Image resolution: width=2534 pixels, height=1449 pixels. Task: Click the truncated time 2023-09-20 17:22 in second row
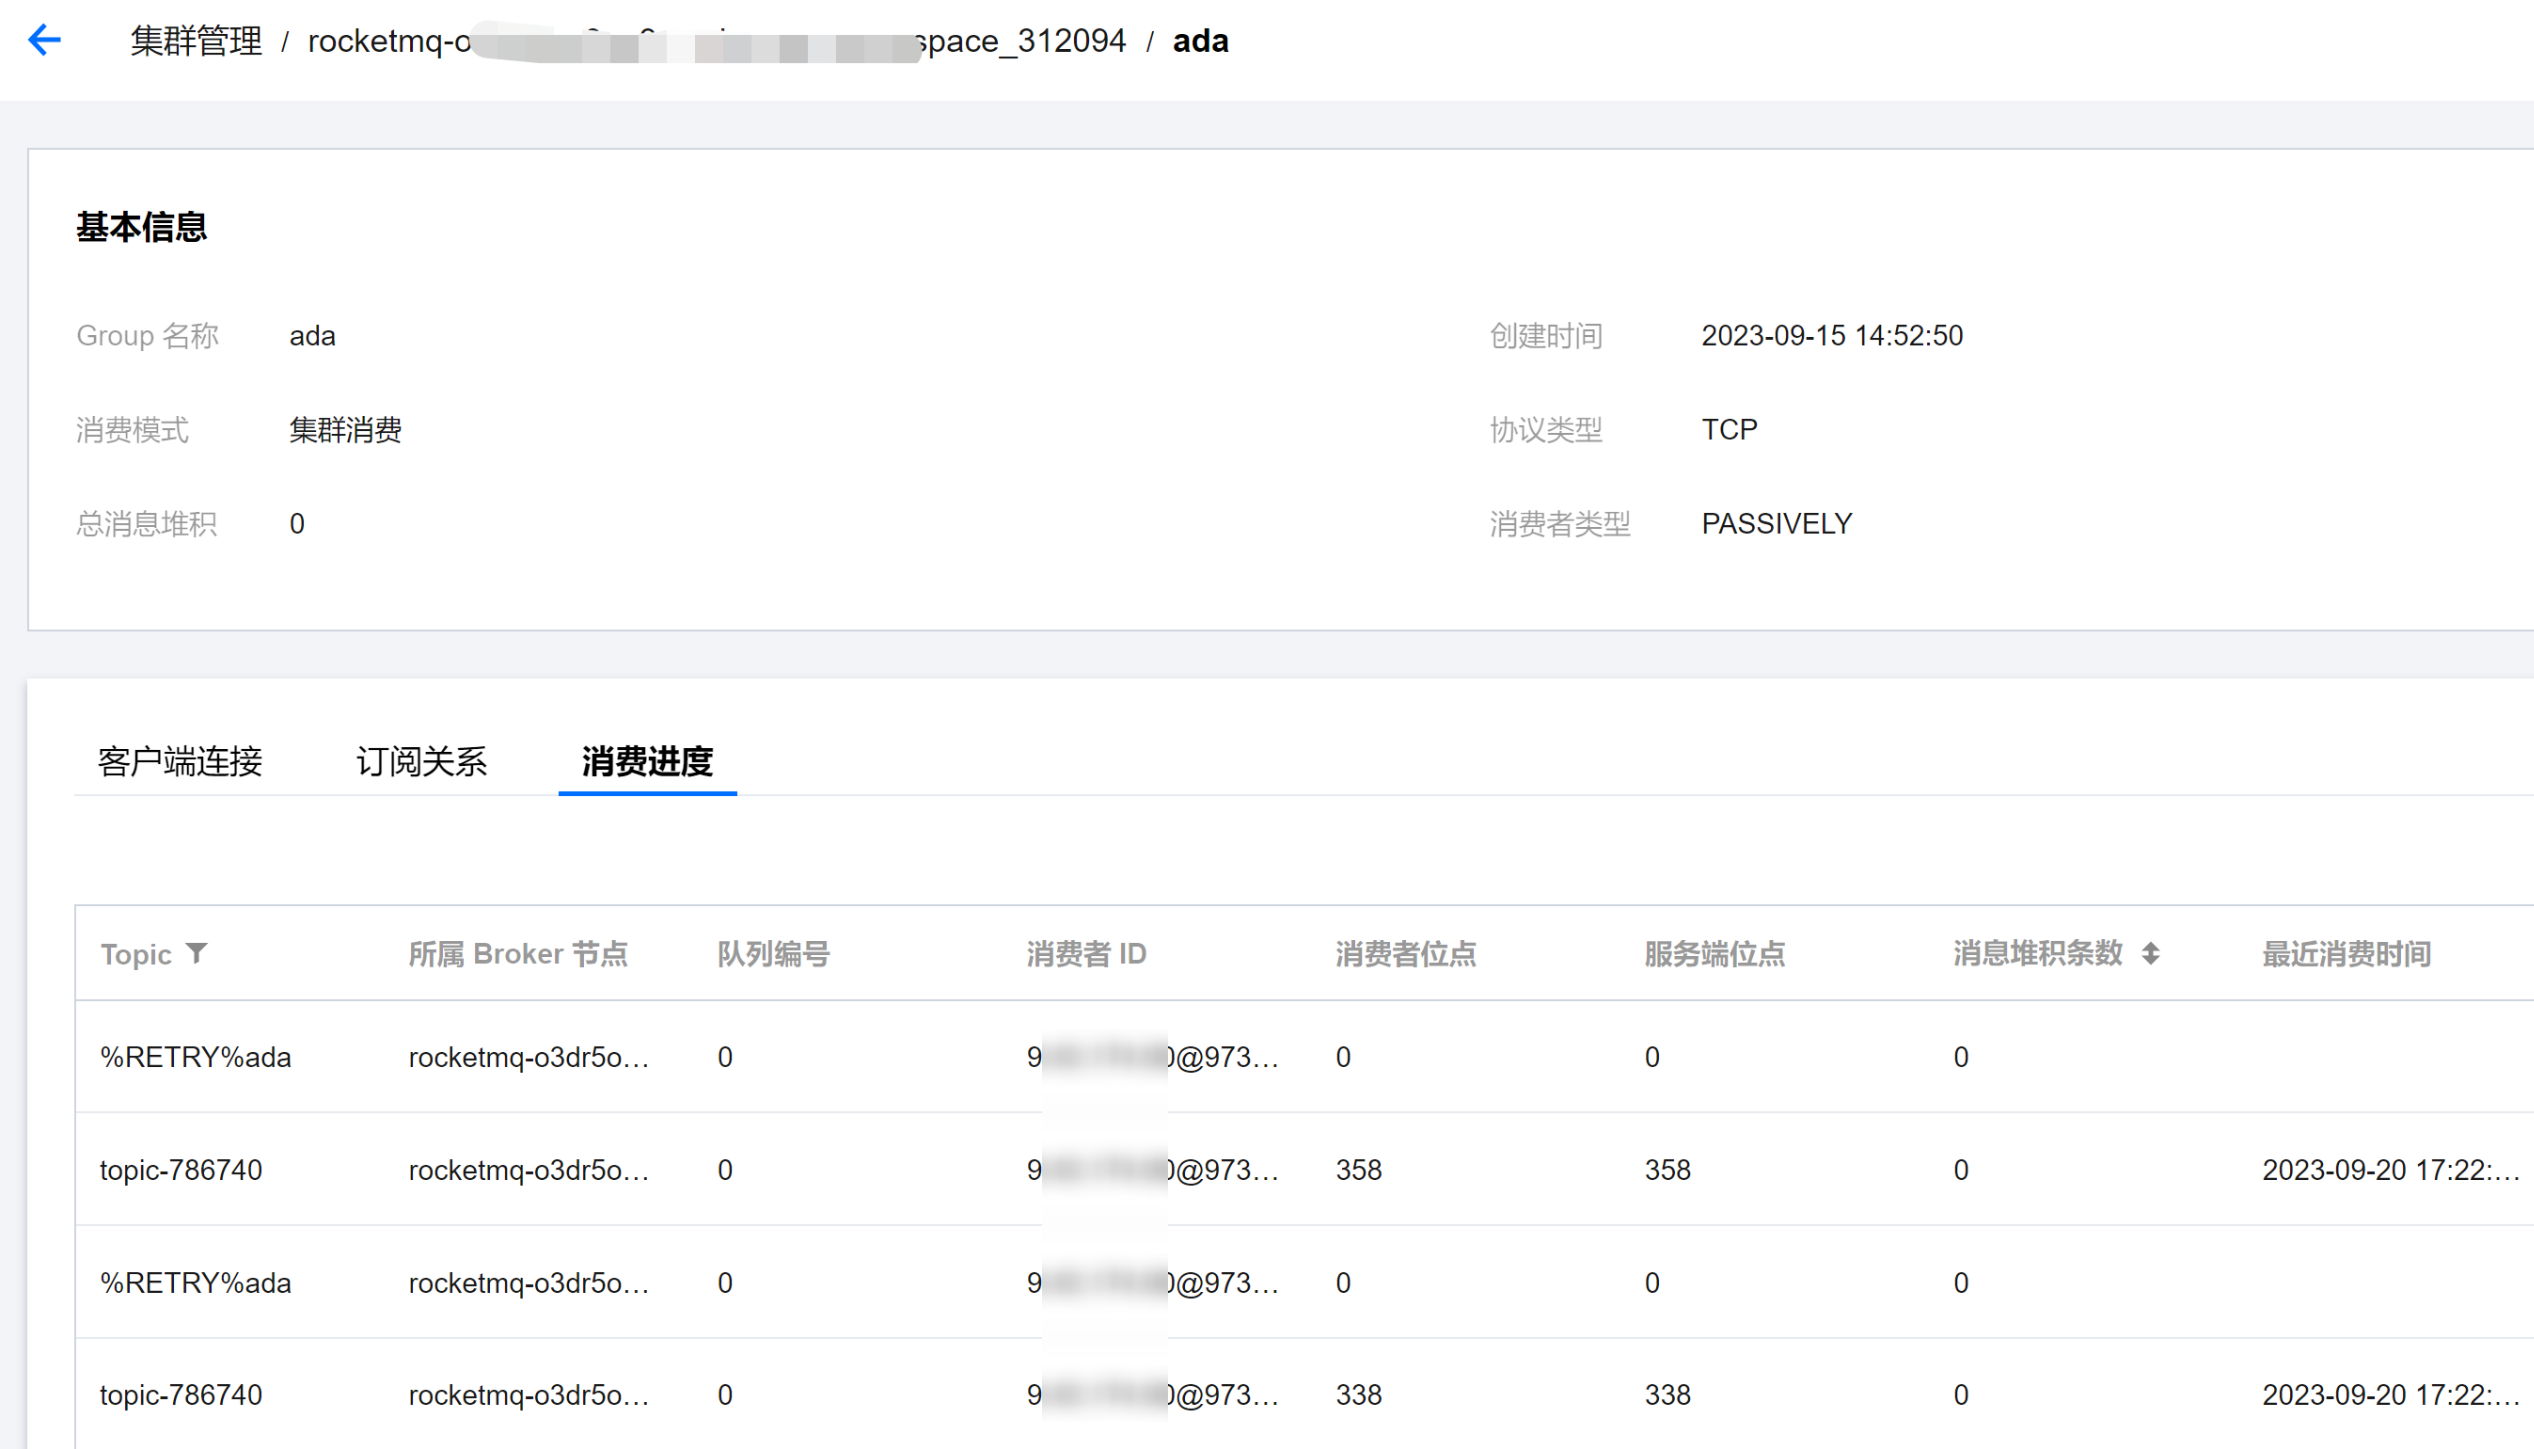(2389, 1170)
